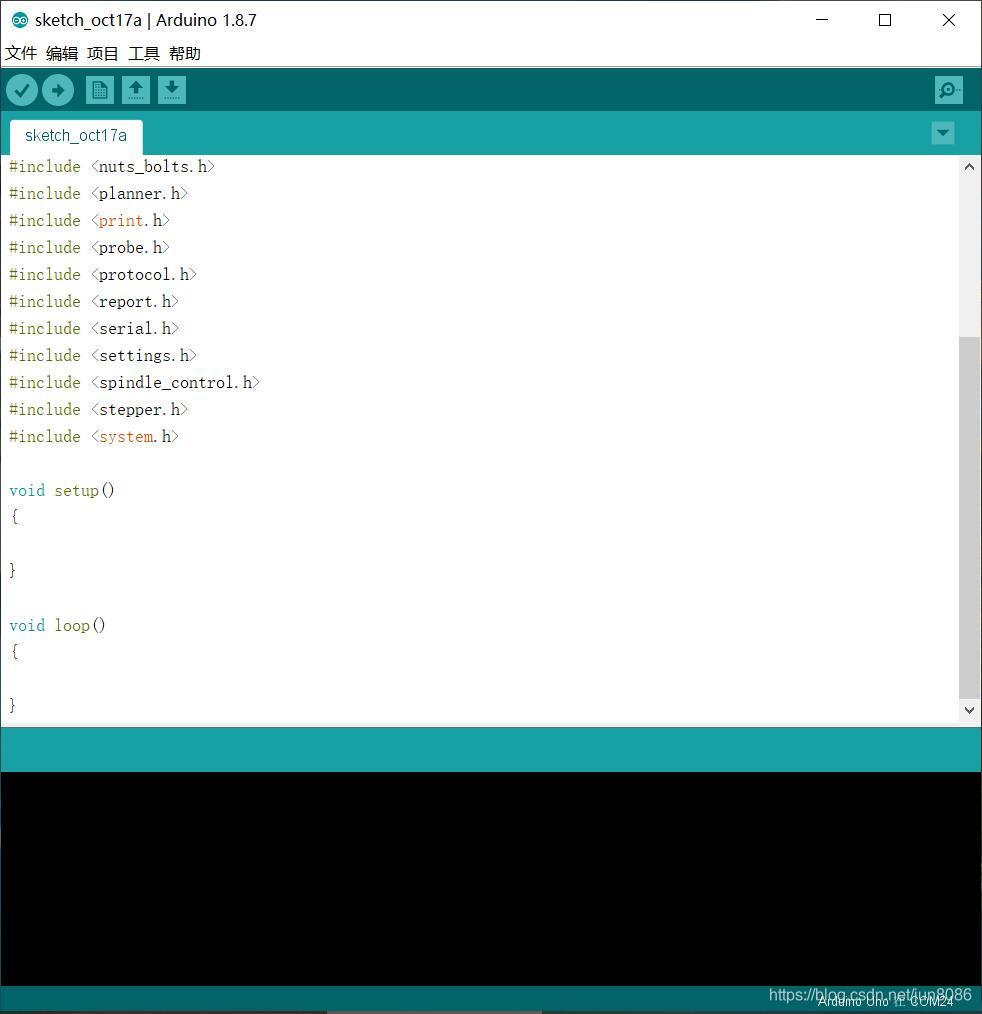
Task: Open the 工具 menu
Action: click(144, 53)
